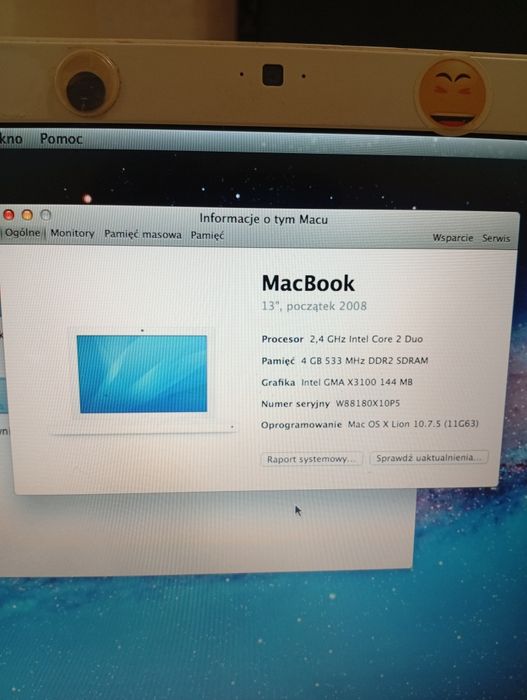527x700 pixels.
Task: Click the grey zoom window button
Action: pos(46,215)
